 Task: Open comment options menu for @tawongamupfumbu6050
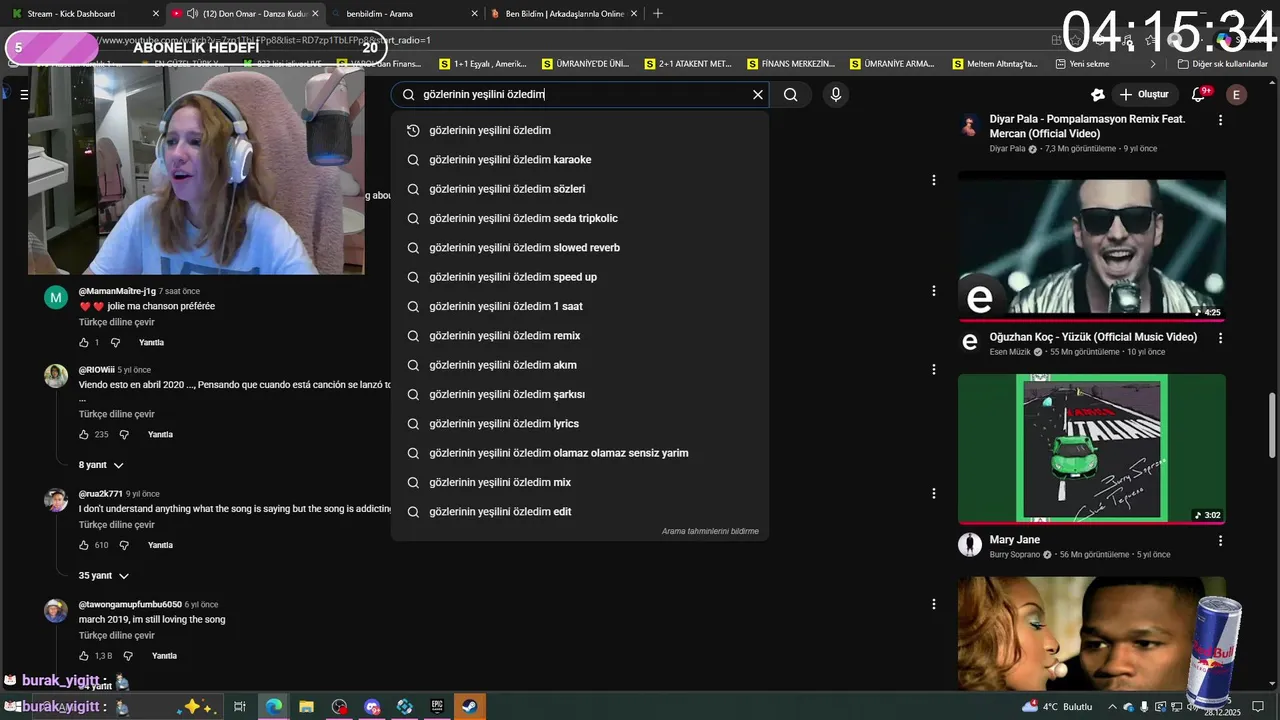933,604
